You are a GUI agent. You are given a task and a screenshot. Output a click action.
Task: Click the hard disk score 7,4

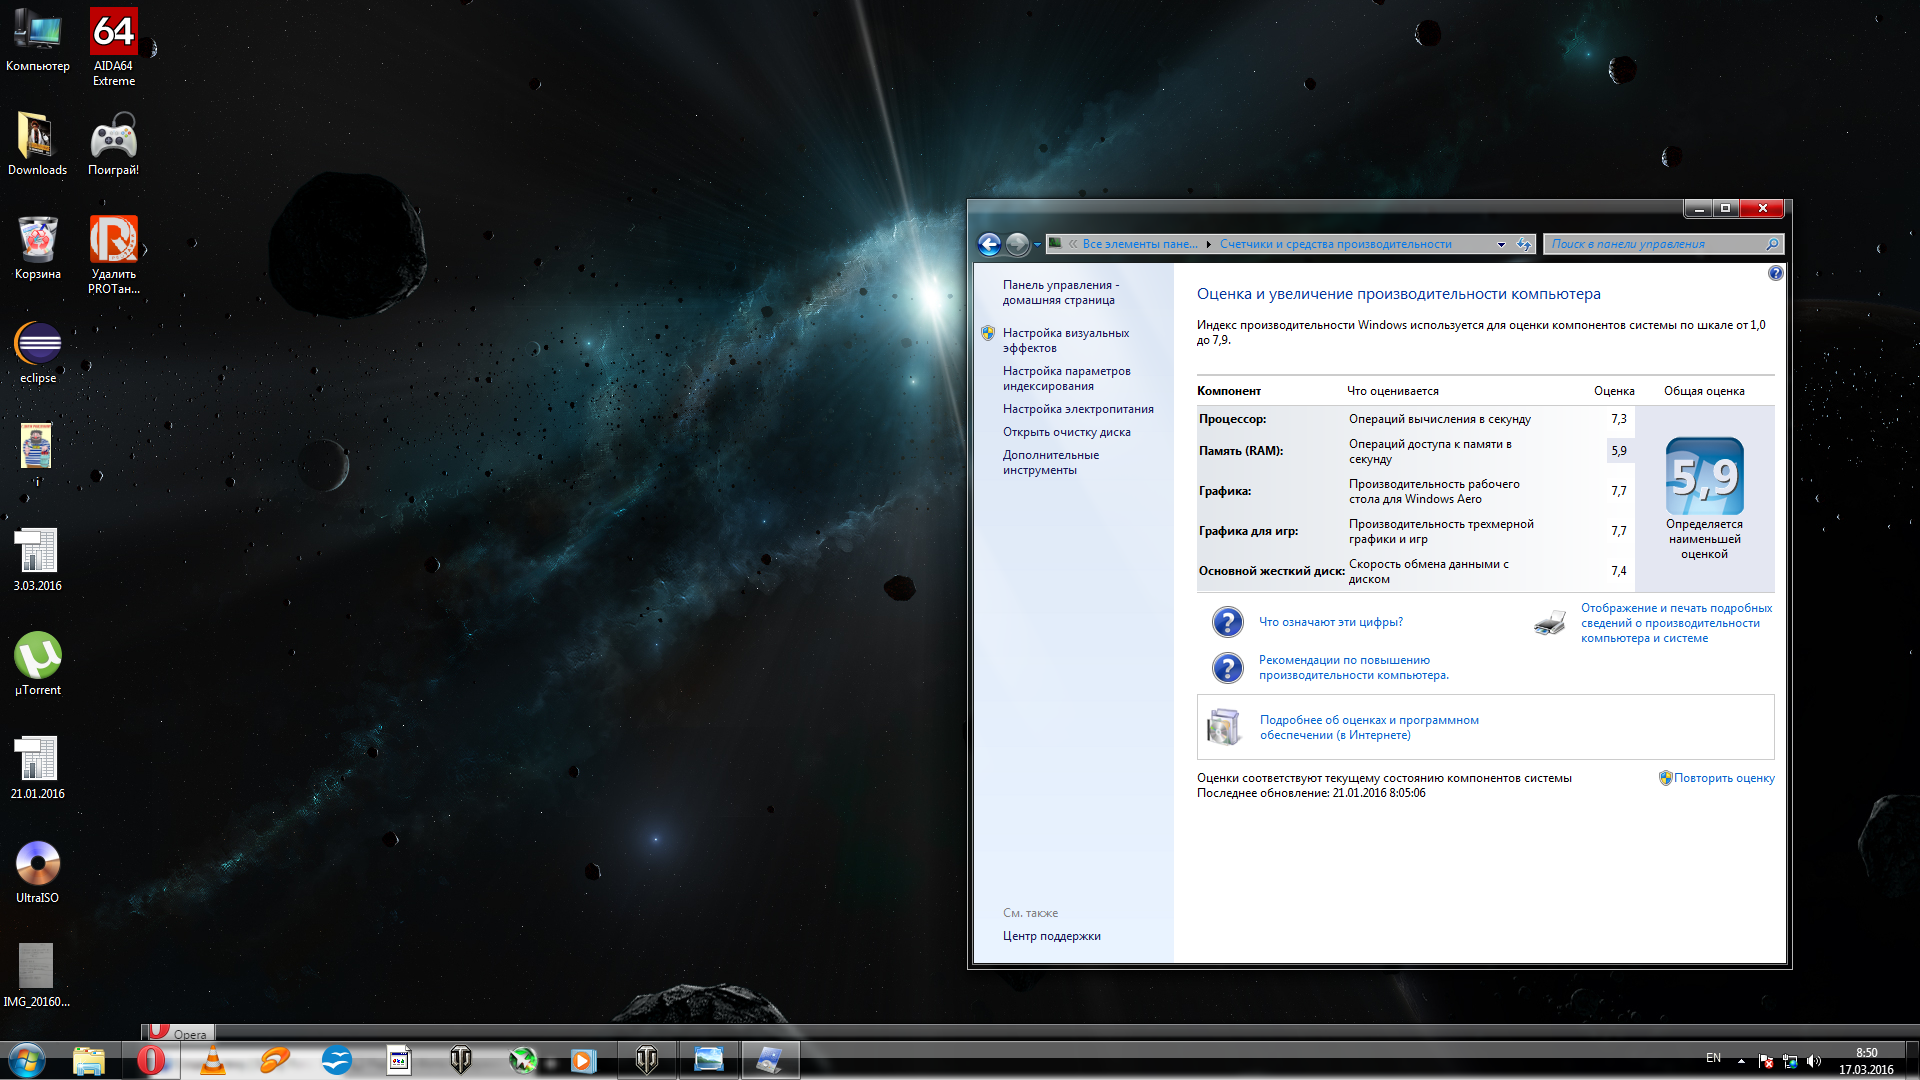tap(1618, 571)
